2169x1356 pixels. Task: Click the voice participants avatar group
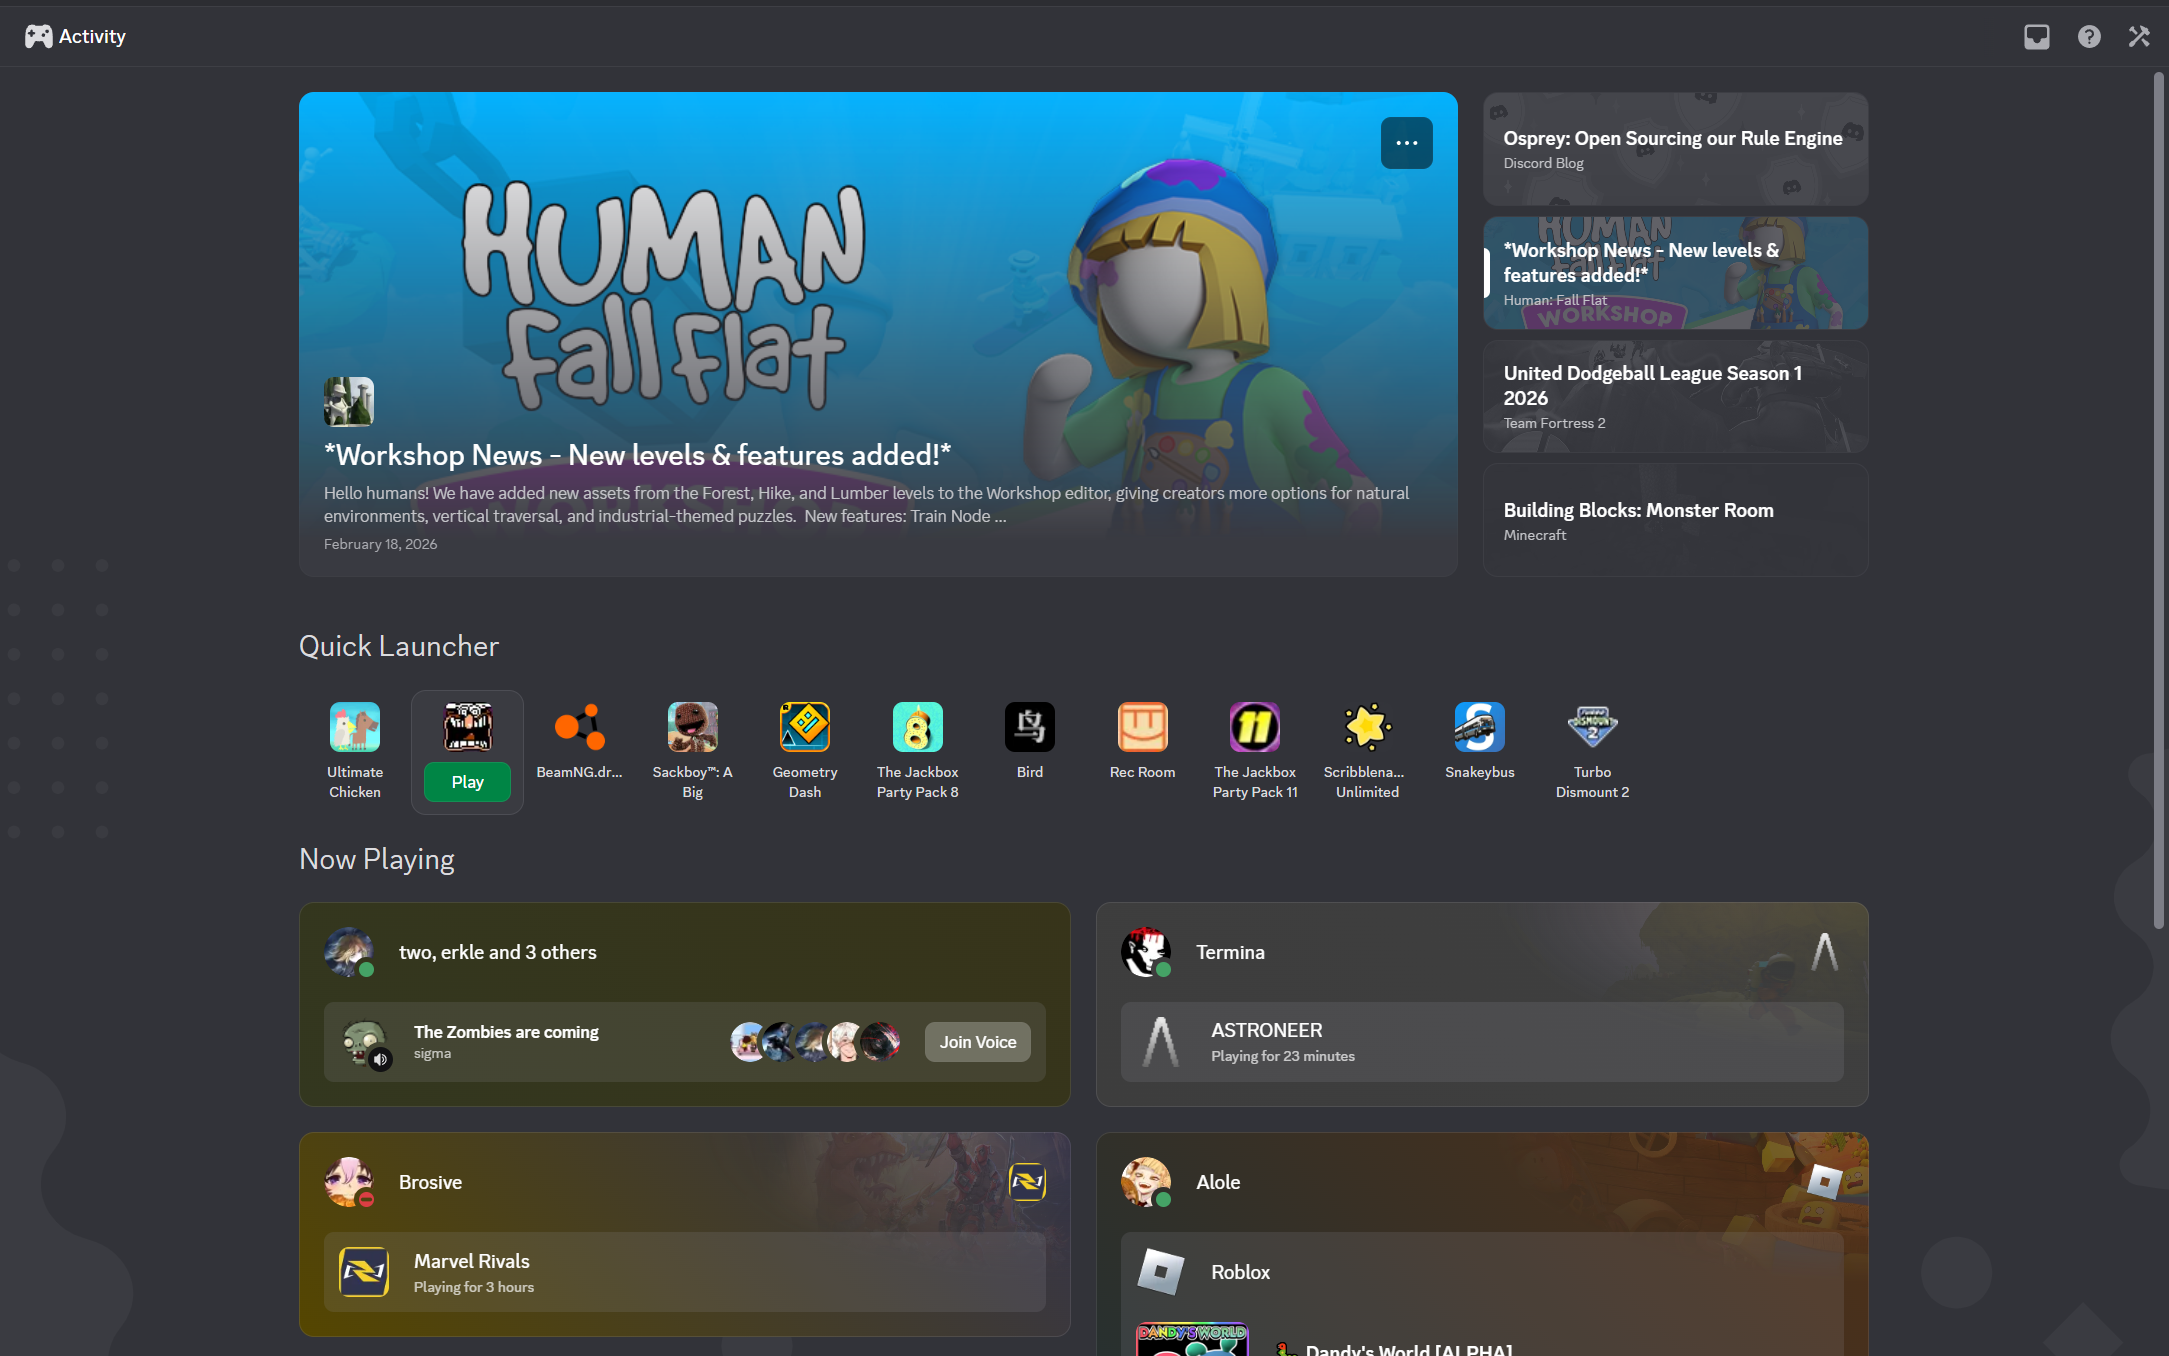pyautogui.click(x=815, y=1042)
